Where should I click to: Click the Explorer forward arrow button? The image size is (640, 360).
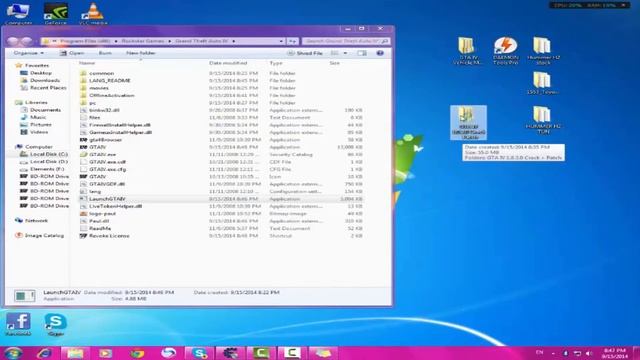click(x=27, y=41)
